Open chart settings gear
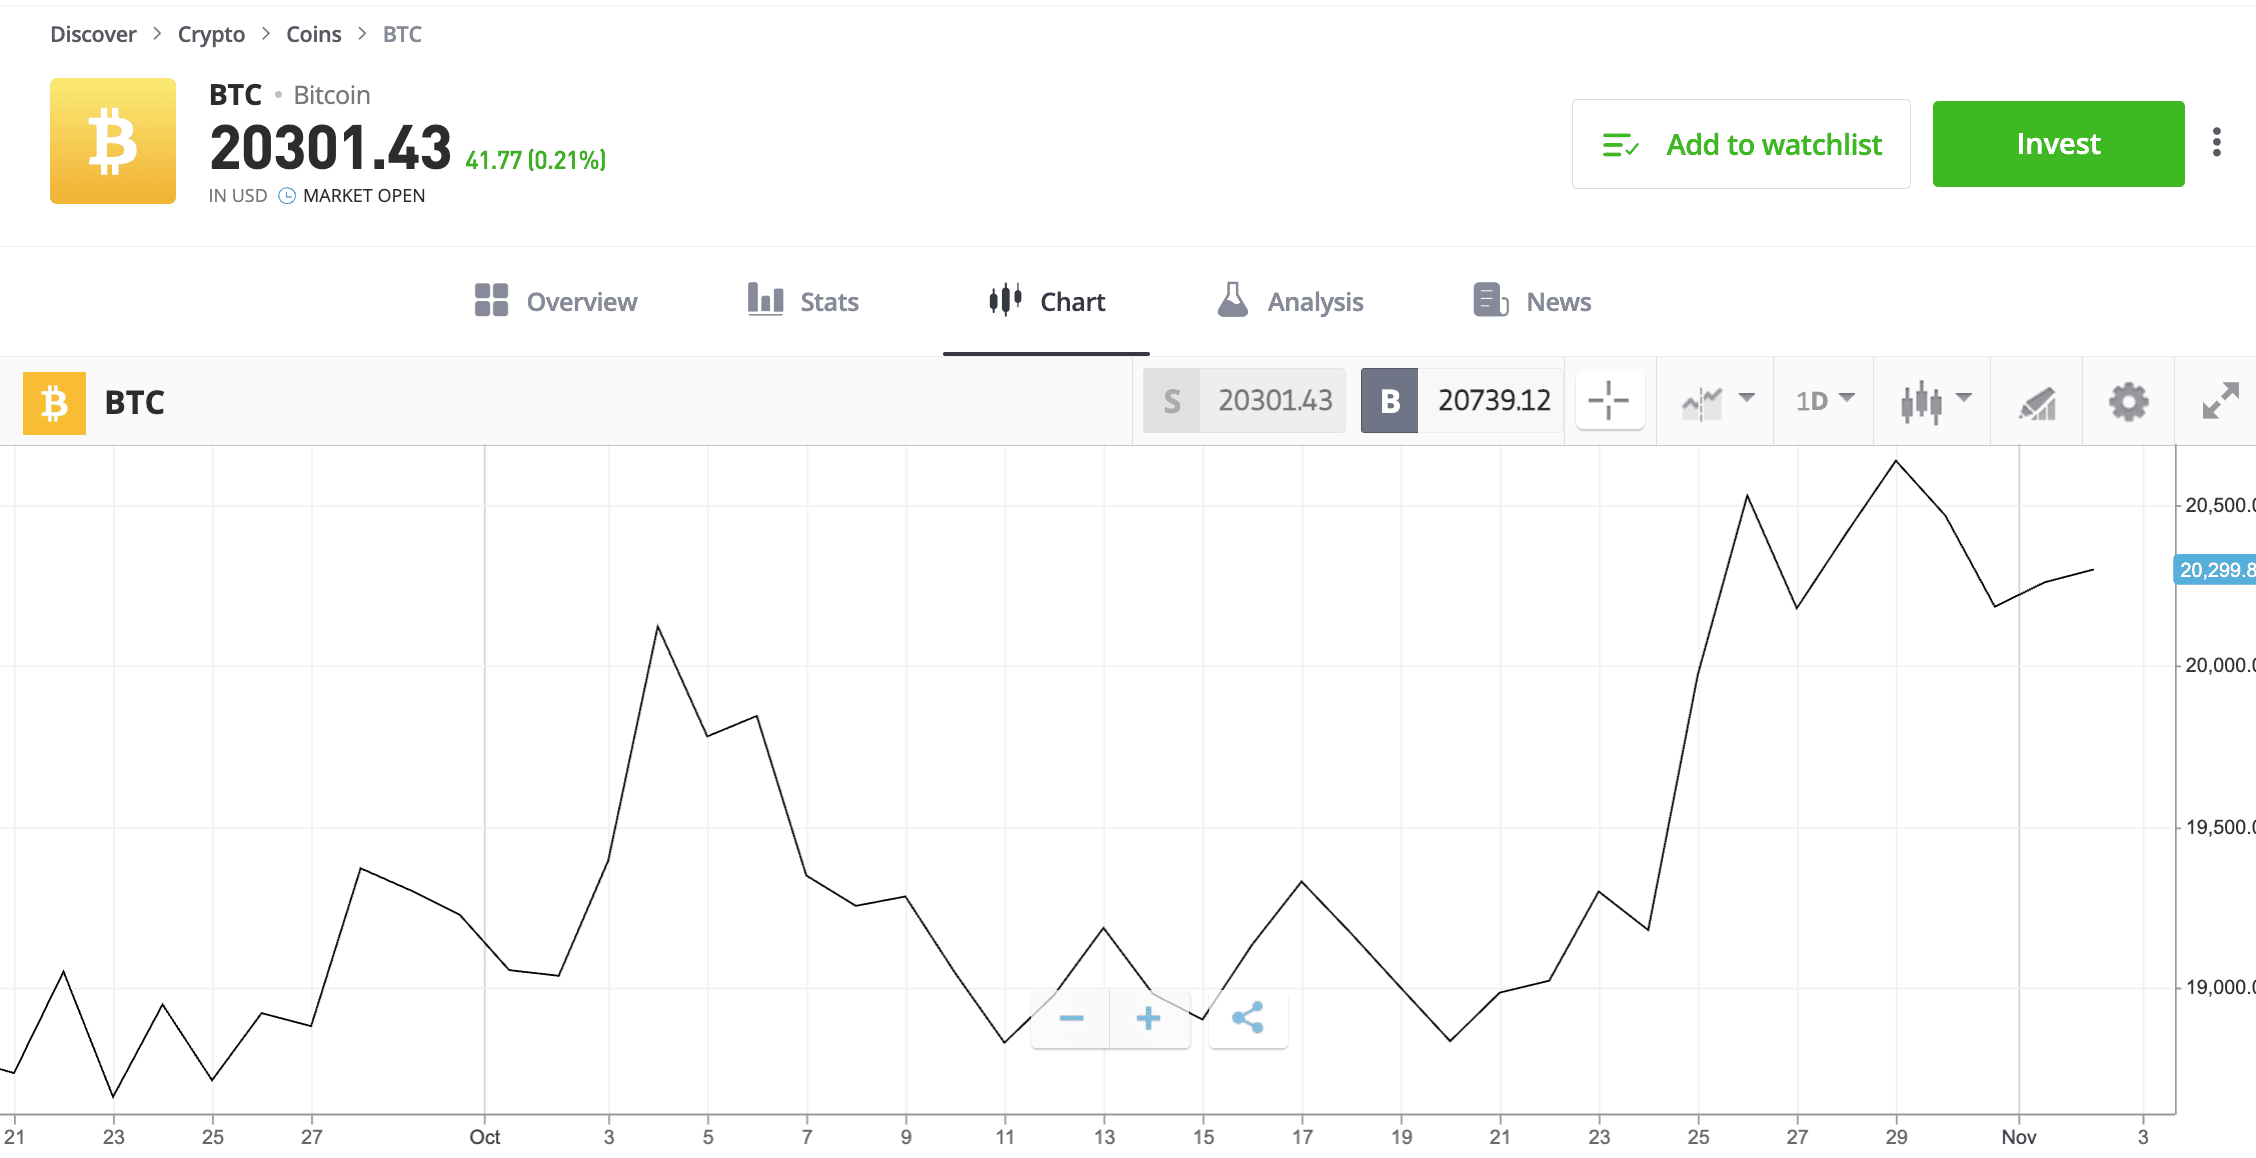The image size is (2256, 1158). point(2129,402)
